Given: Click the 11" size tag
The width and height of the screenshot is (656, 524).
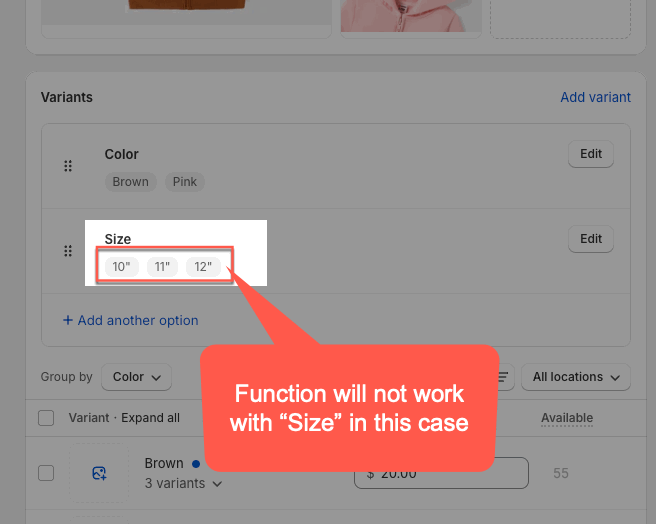Looking at the screenshot, I should 162,267.
